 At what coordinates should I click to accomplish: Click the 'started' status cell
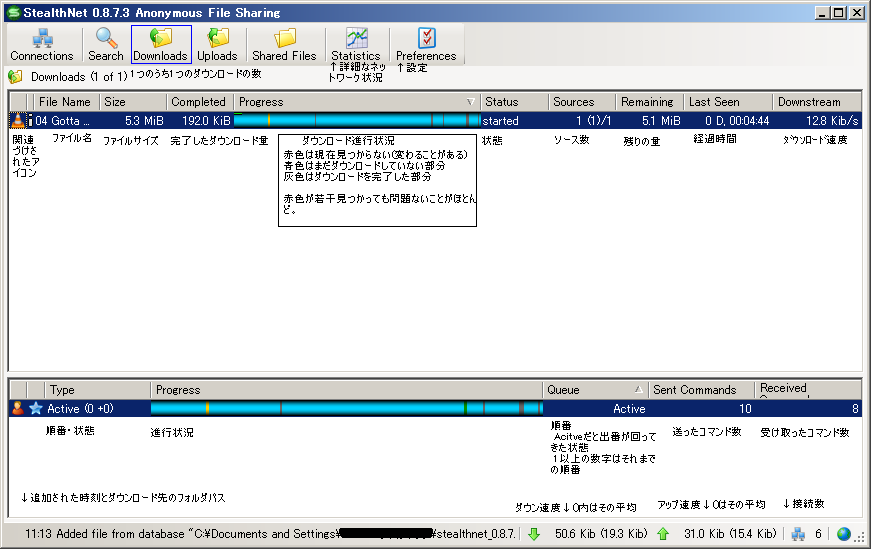click(x=500, y=121)
